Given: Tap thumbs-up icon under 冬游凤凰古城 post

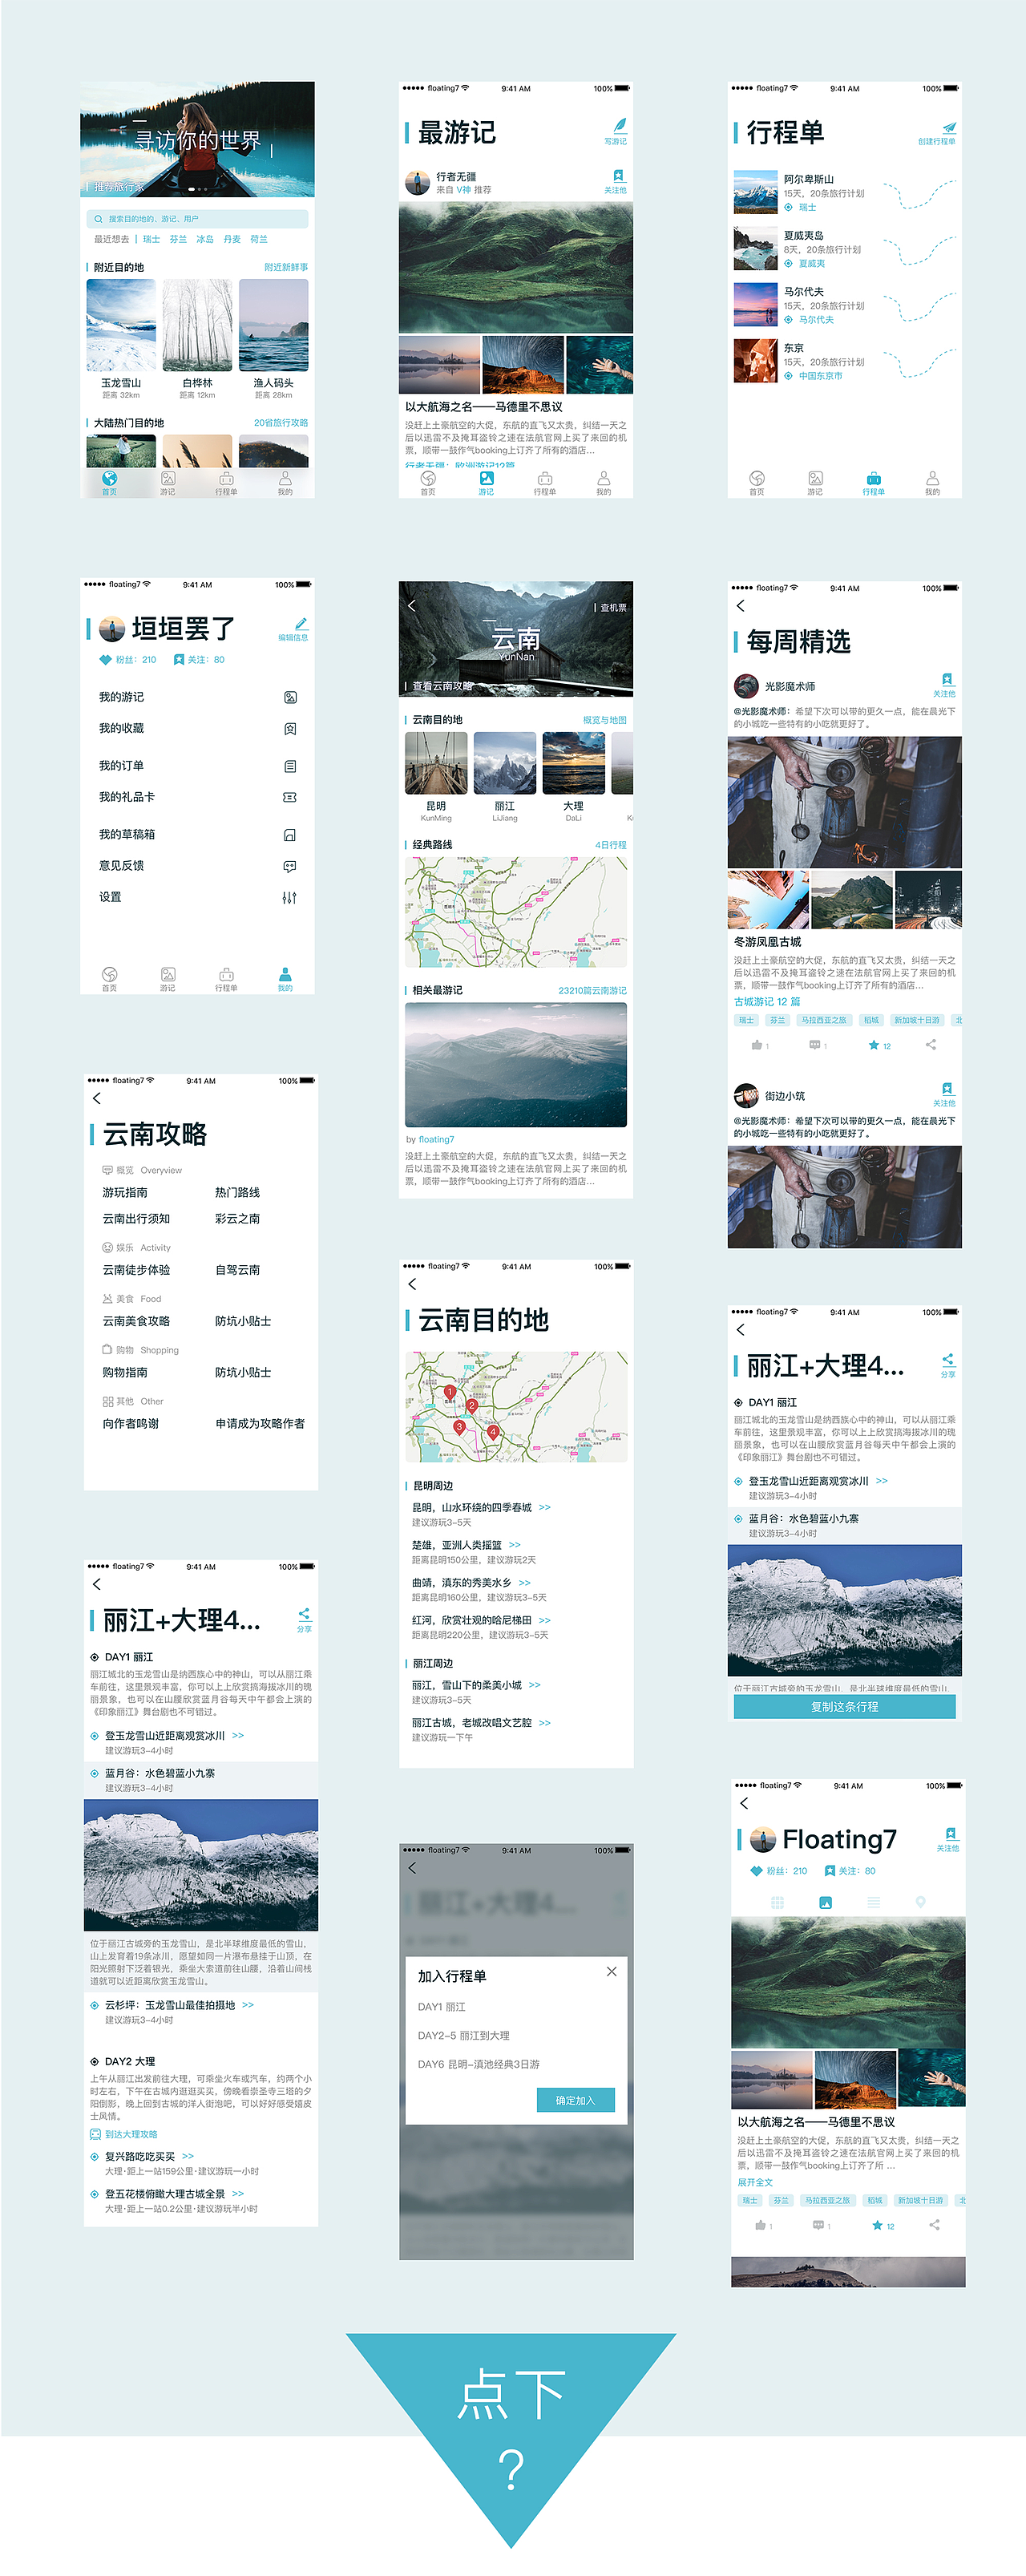Looking at the screenshot, I should pyautogui.click(x=757, y=1045).
